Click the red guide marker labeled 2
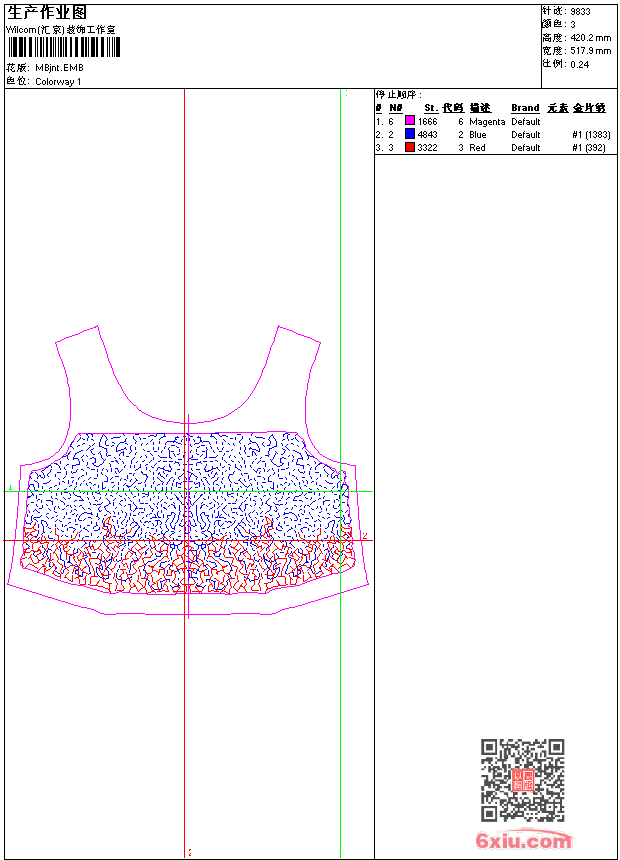Viewport: 620px width, 860px height. (365, 536)
